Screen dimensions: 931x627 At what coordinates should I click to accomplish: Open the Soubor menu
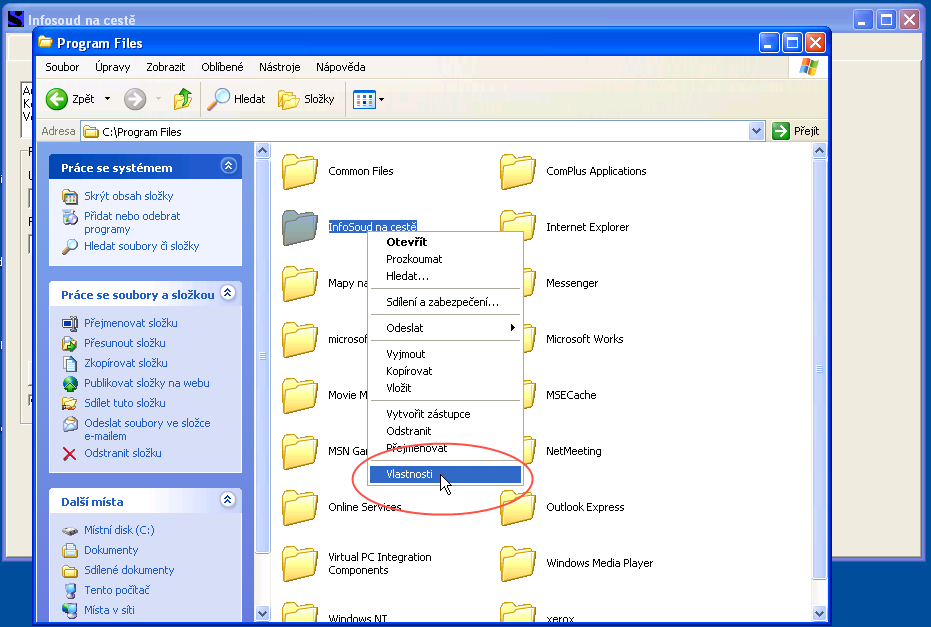(x=62, y=67)
